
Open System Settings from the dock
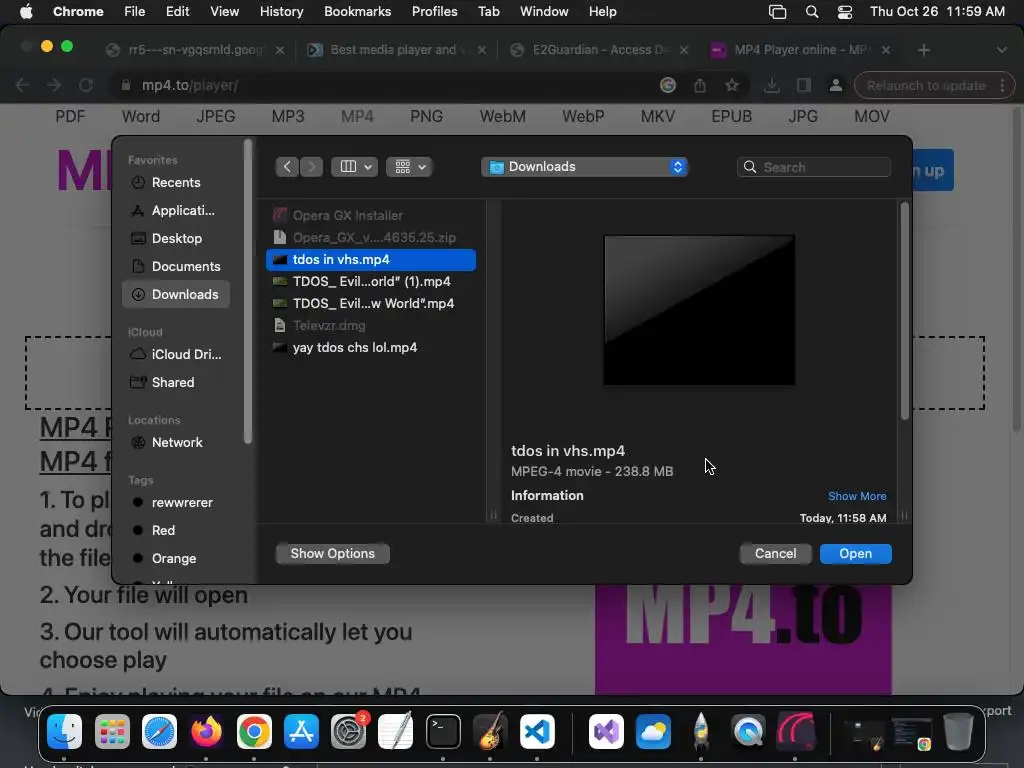tap(349, 731)
